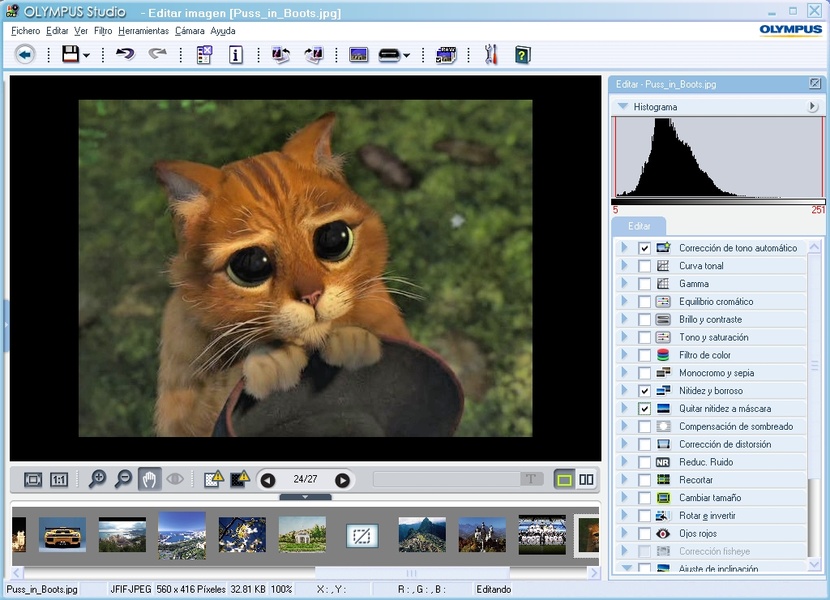The image size is (830, 600).
Task: Click the edit panel vertical scrollbar
Action: pos(814,366)
